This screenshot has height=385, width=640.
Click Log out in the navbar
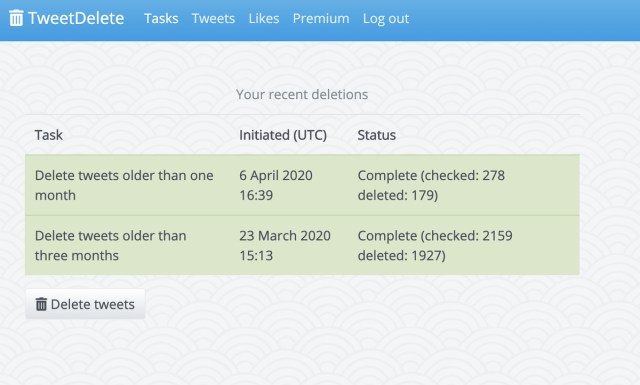(x=386, y=18)
